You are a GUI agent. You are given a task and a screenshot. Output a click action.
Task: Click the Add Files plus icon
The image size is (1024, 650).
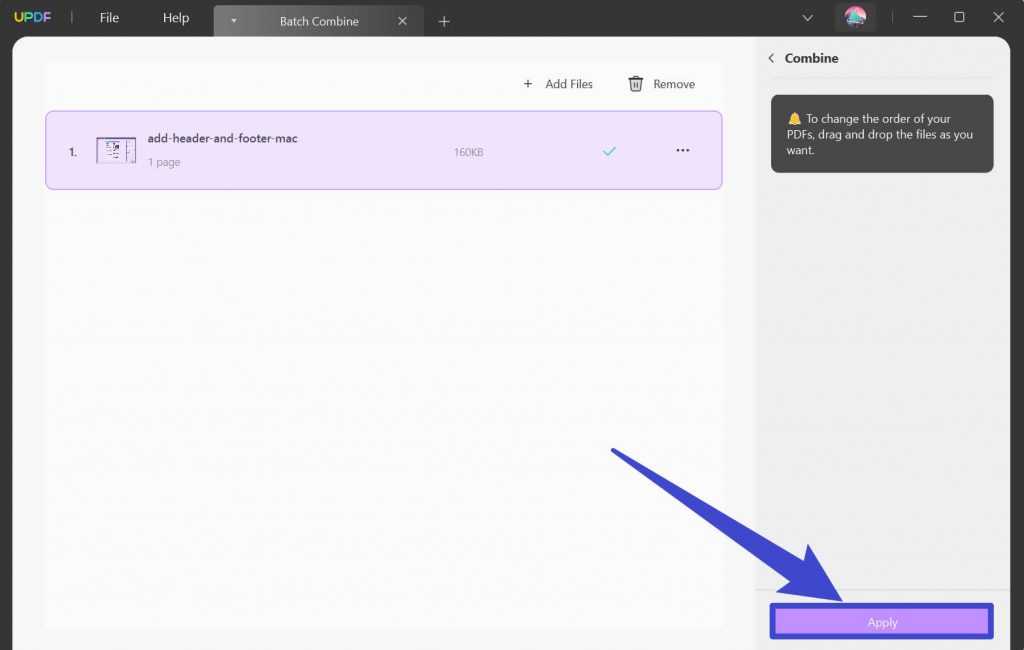(528, 84)
